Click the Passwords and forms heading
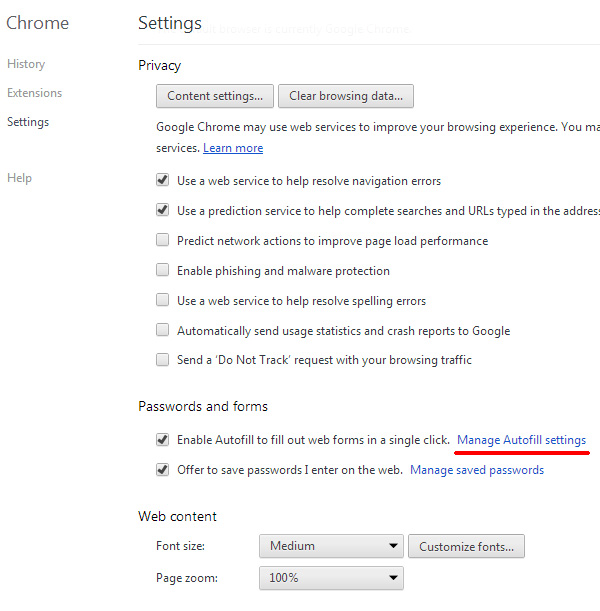 coord(203,406)
